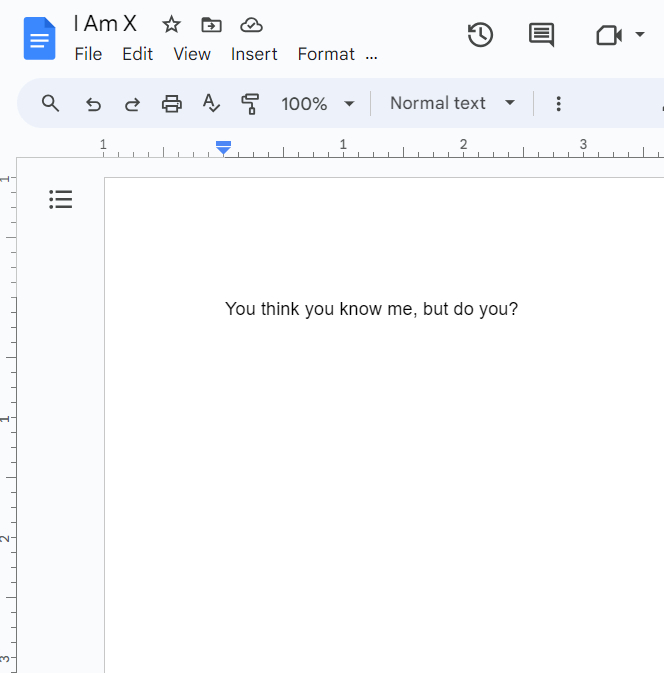664x673 pixels.
Task: Expand the video call options arrow
Action: point(640,35)
